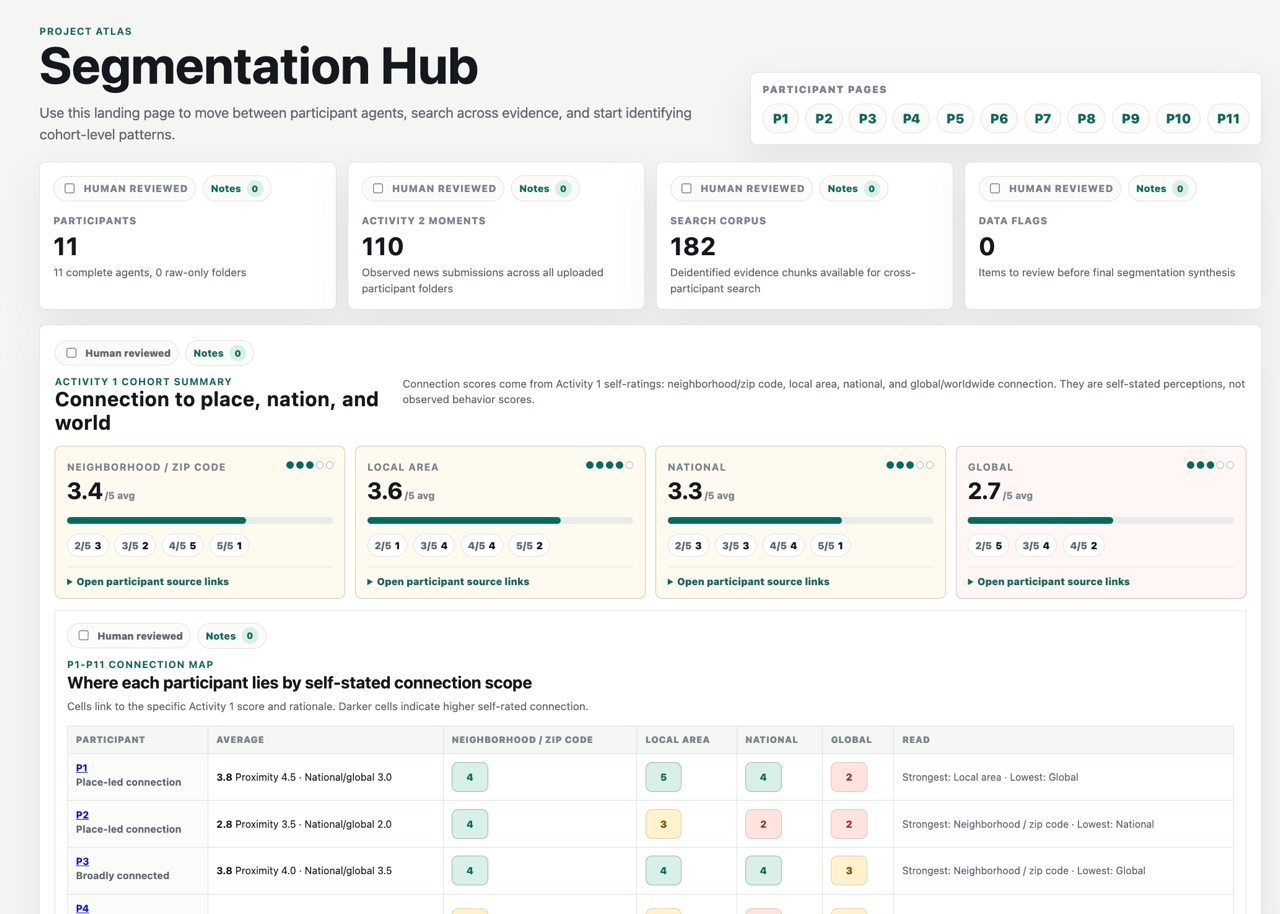Screen dimensions: 1280x914
Task: Click the 182 Search Corpus count
Action: [693, 246]
